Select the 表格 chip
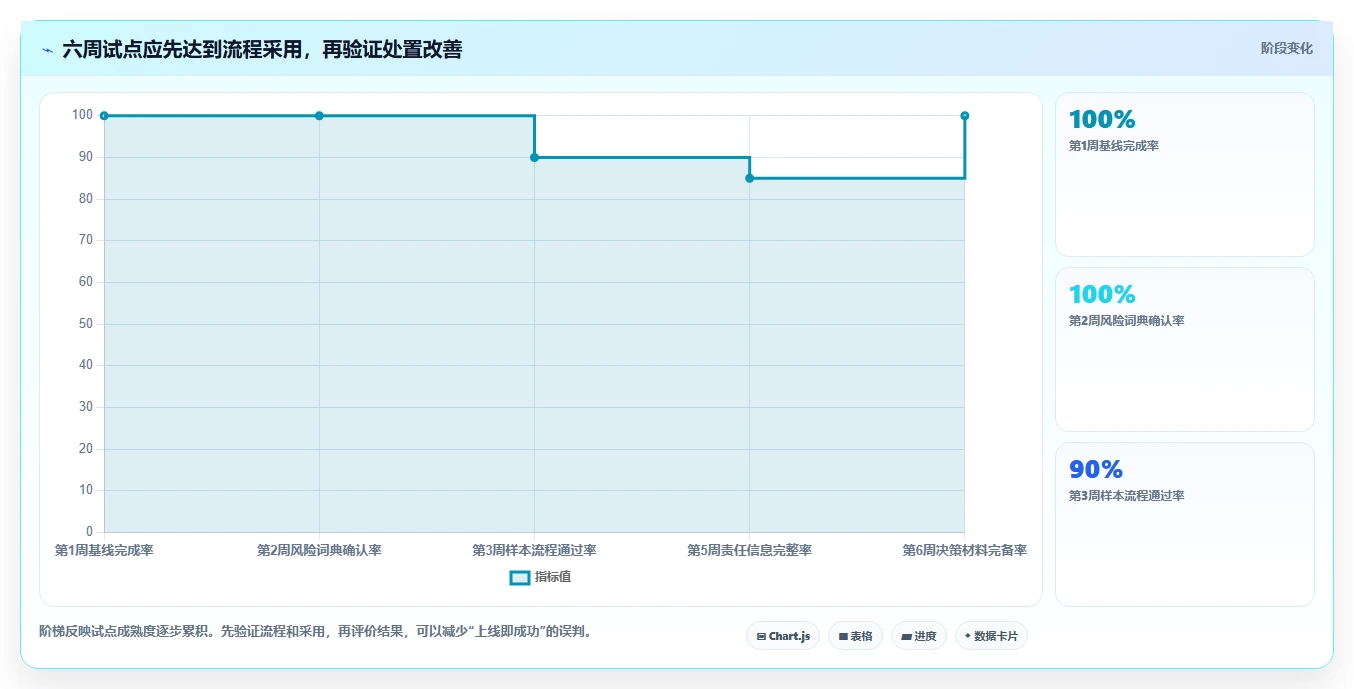The height and width of the screenshot is (689, 1354). (x=855, y=636)
